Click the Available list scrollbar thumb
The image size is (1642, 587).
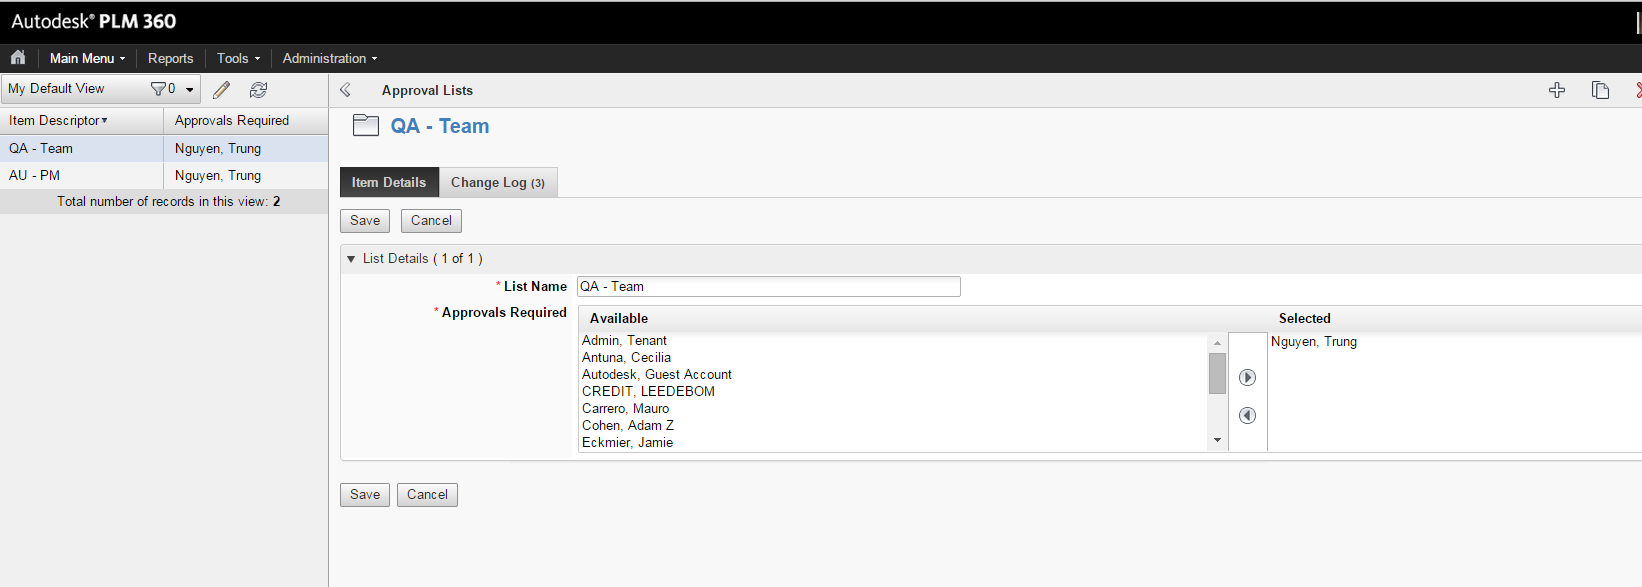[1217, 374]
